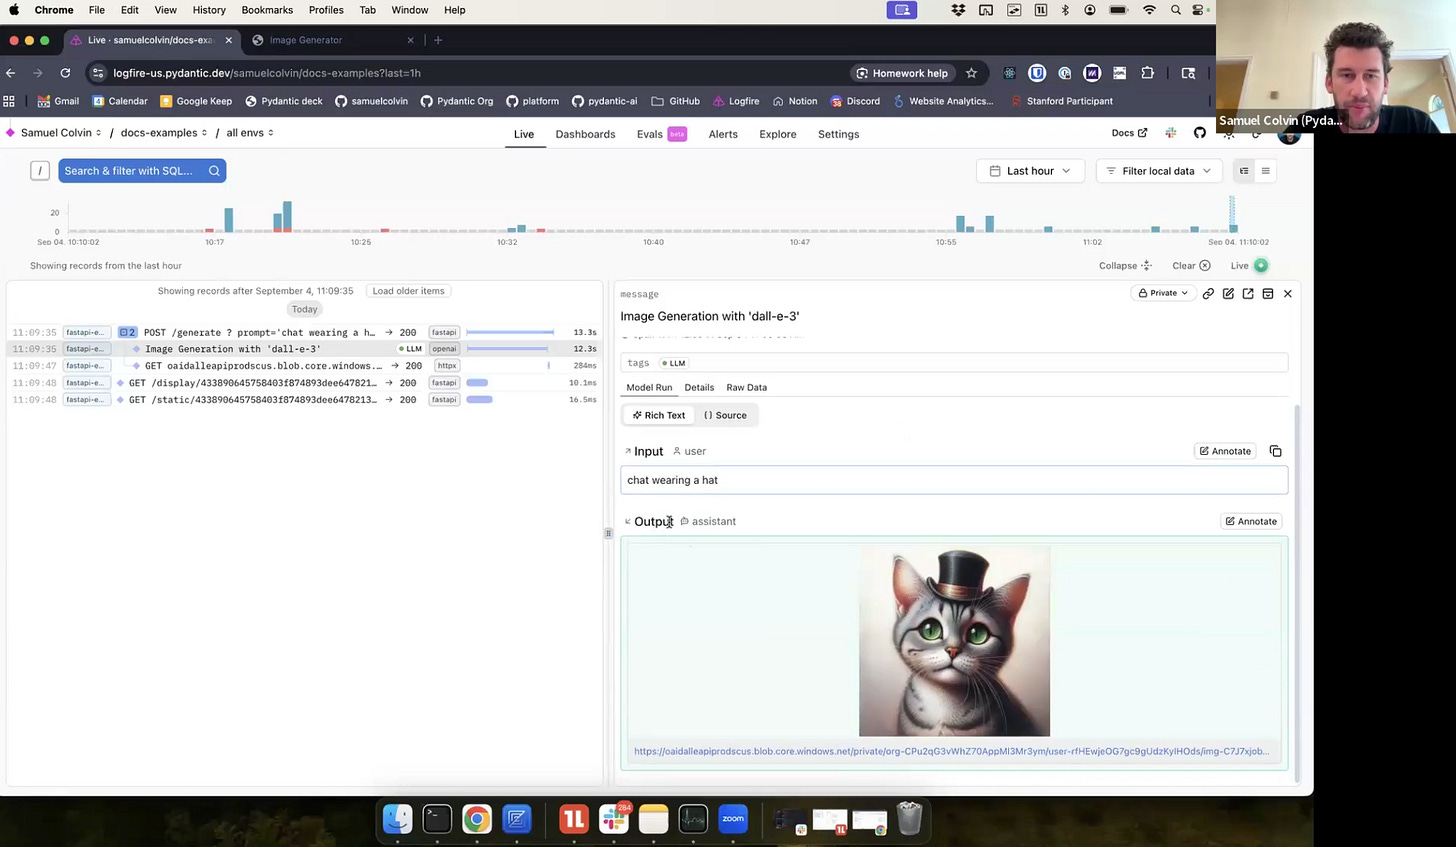The image size is (1456, 847).
Task: Annotate the Input message
Action: [x=1225, y=451]
